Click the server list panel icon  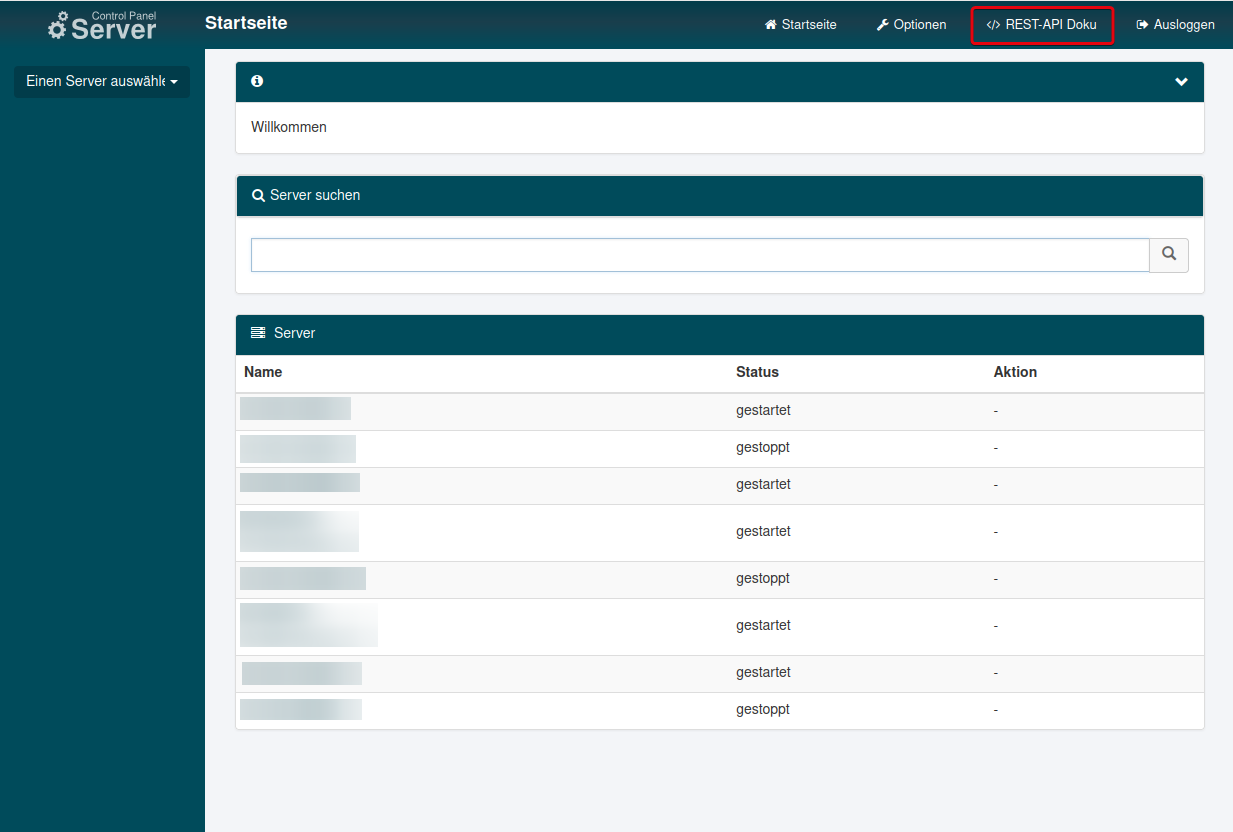tap(258, 333)
